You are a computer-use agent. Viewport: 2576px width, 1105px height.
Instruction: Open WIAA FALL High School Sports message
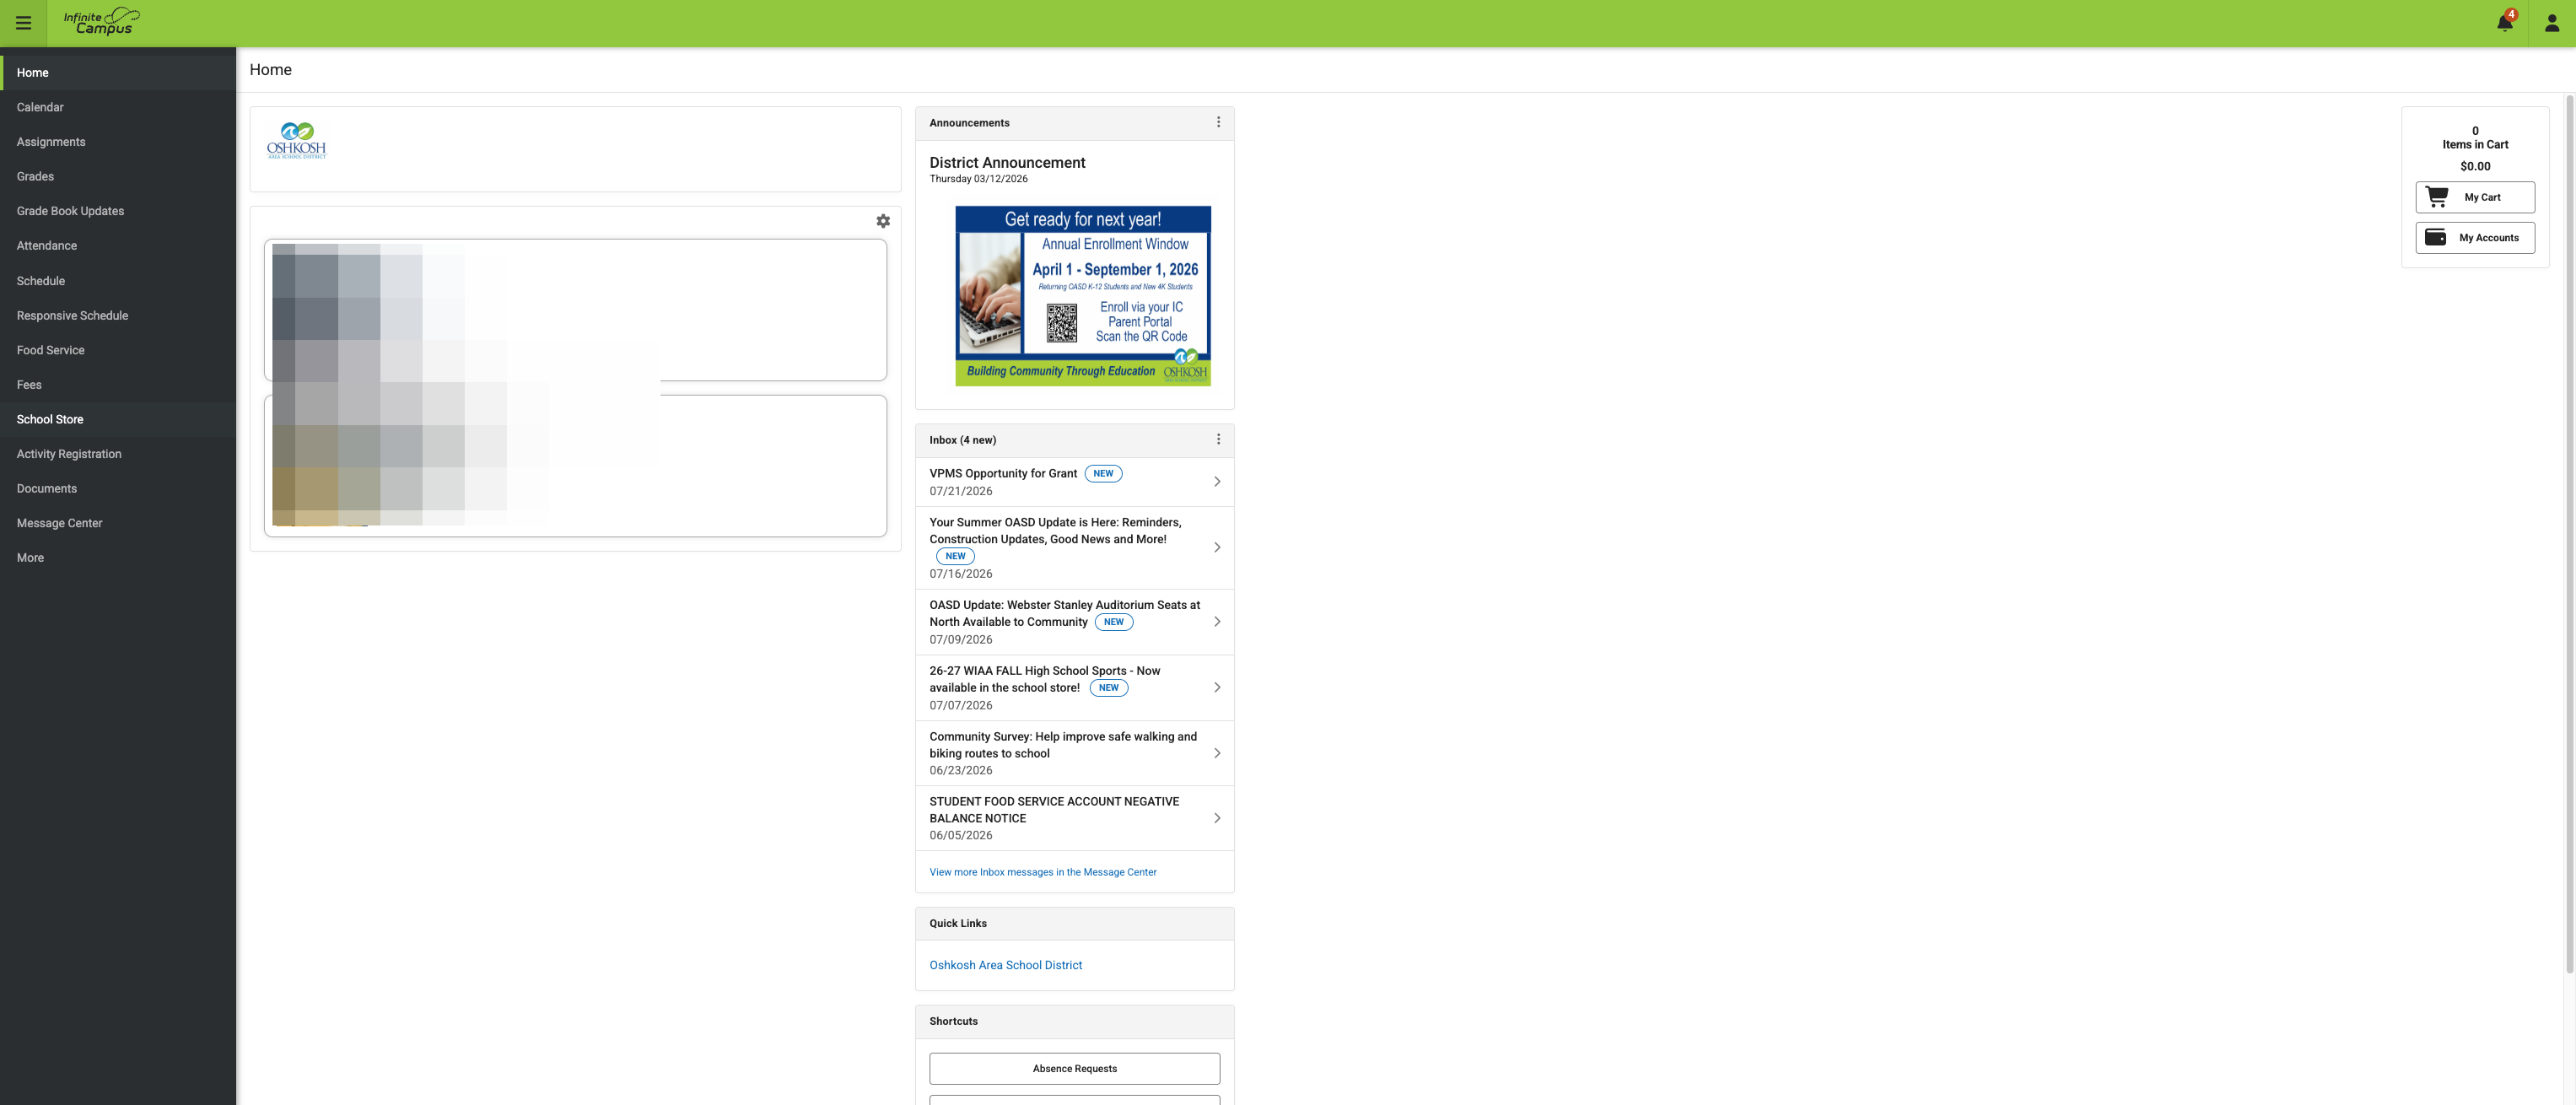1075,688
